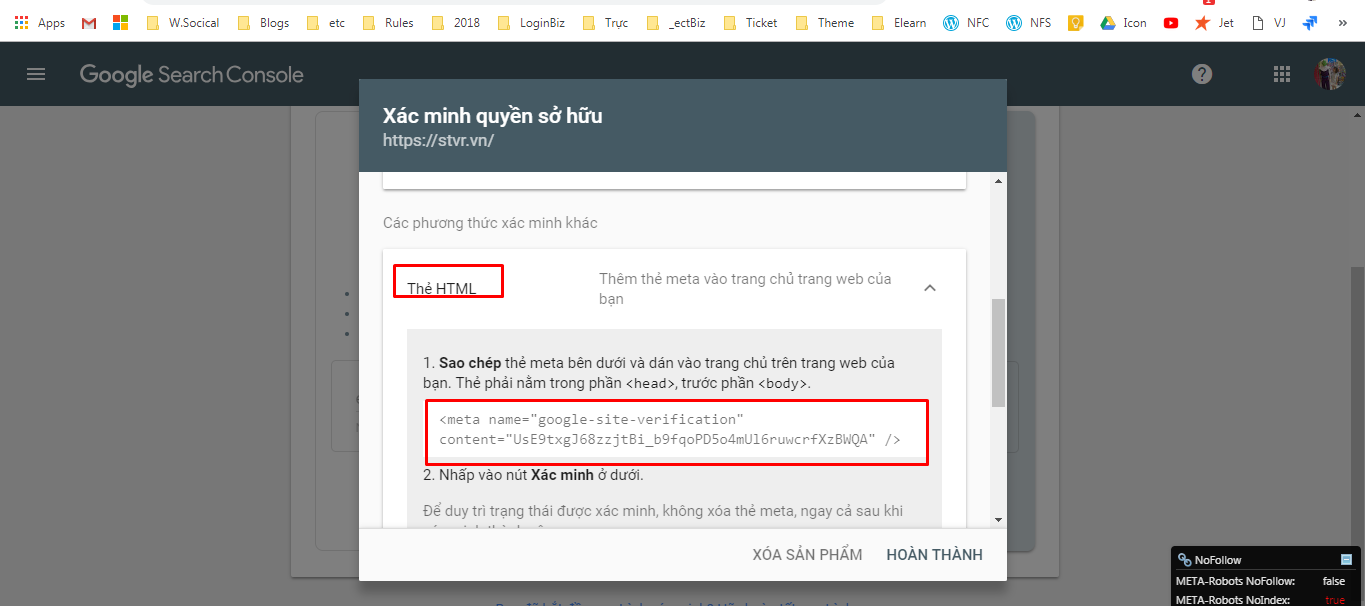This screenshot has height=606, width=1365.
Task: Open the Elearn bookmark folder
Action: (899, 22)
